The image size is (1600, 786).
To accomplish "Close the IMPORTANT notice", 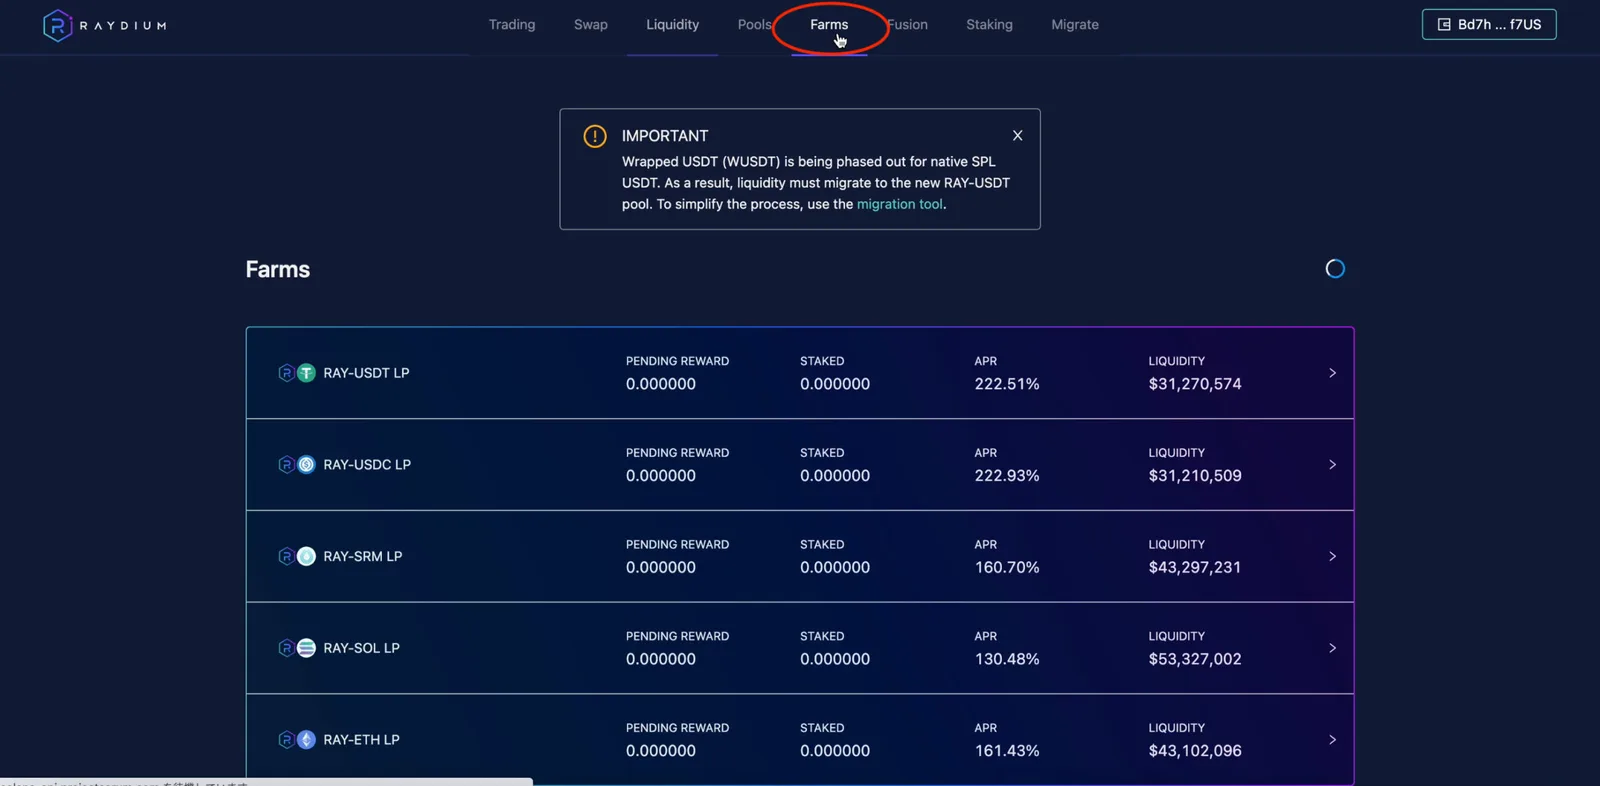I will [1017, 135].
